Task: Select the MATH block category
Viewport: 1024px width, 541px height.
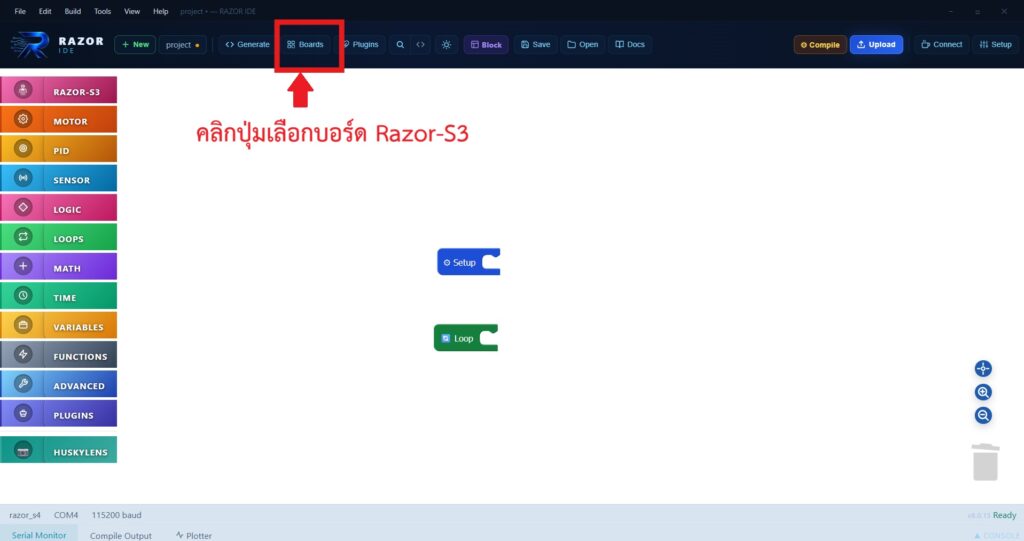Action: pyautogui.click(x=59, y=267)
